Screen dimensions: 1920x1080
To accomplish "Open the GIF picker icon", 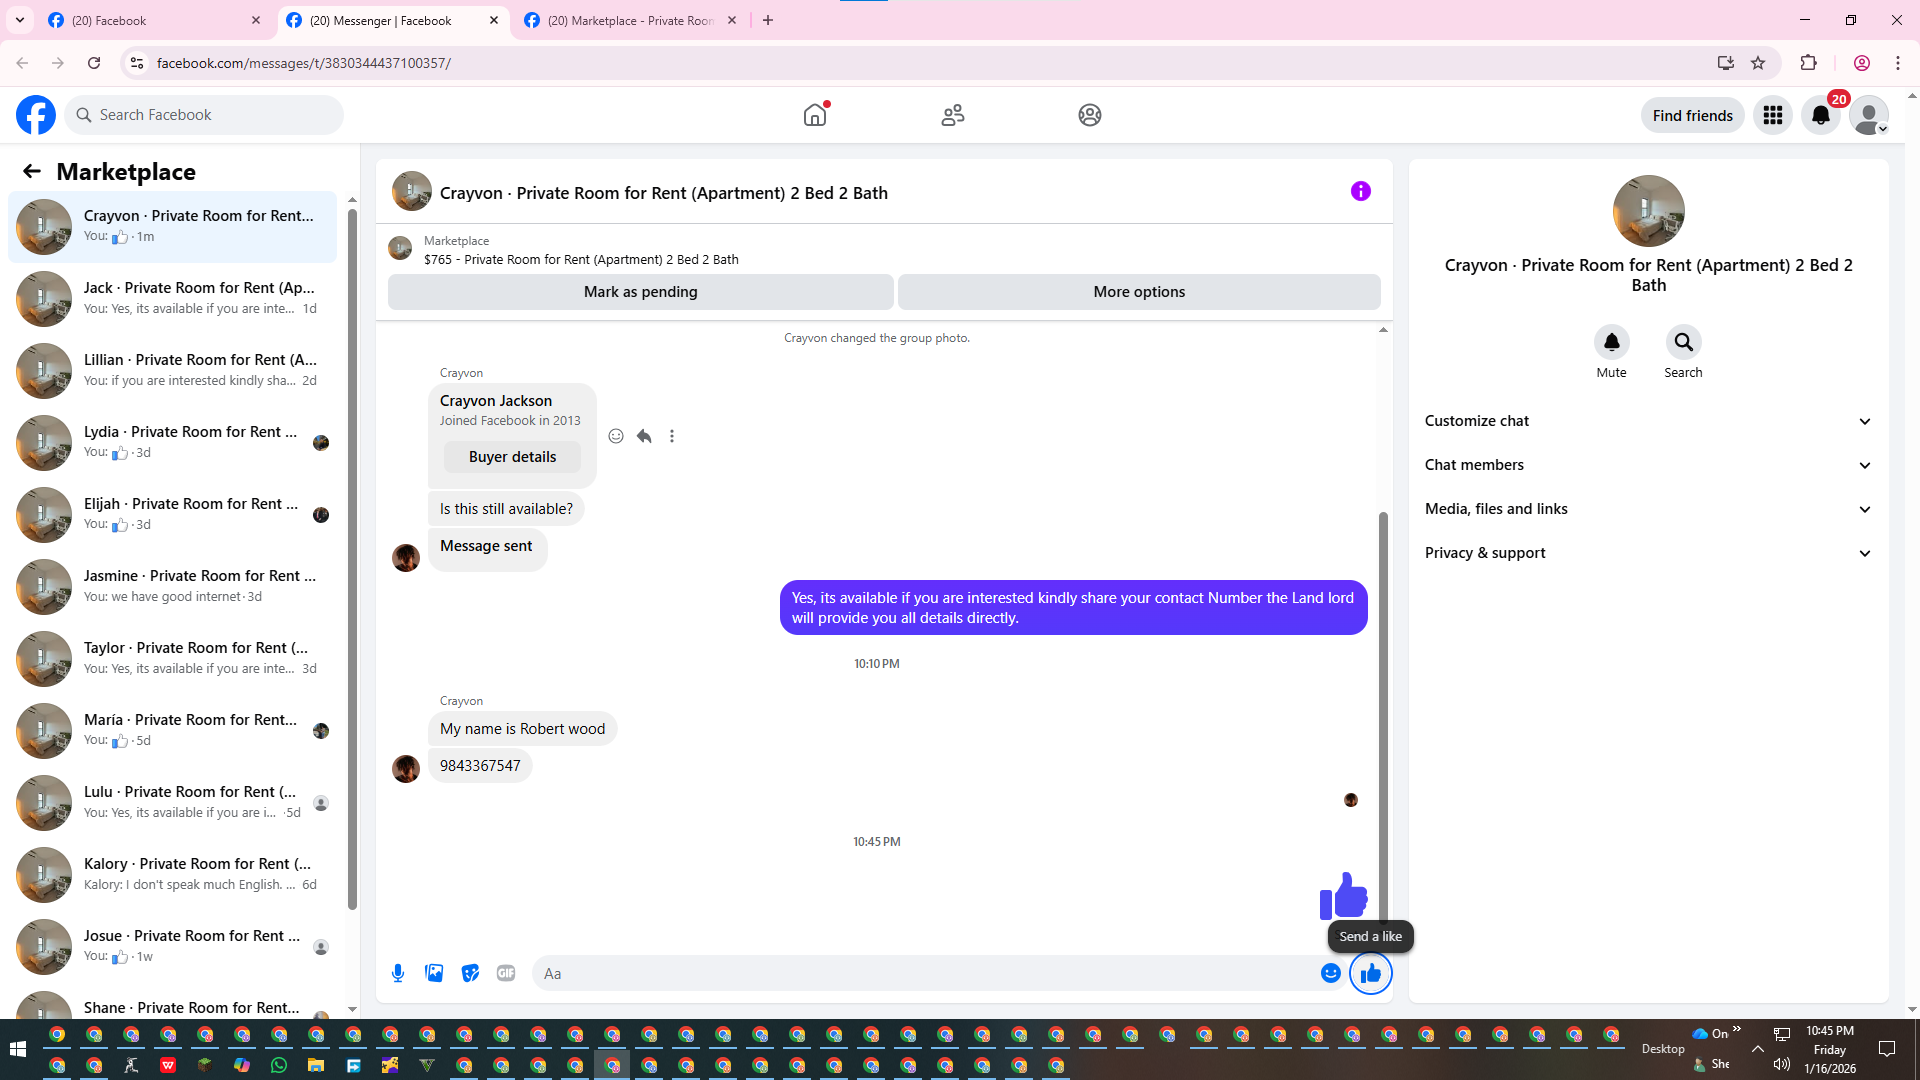I will [x=506, y=973].
